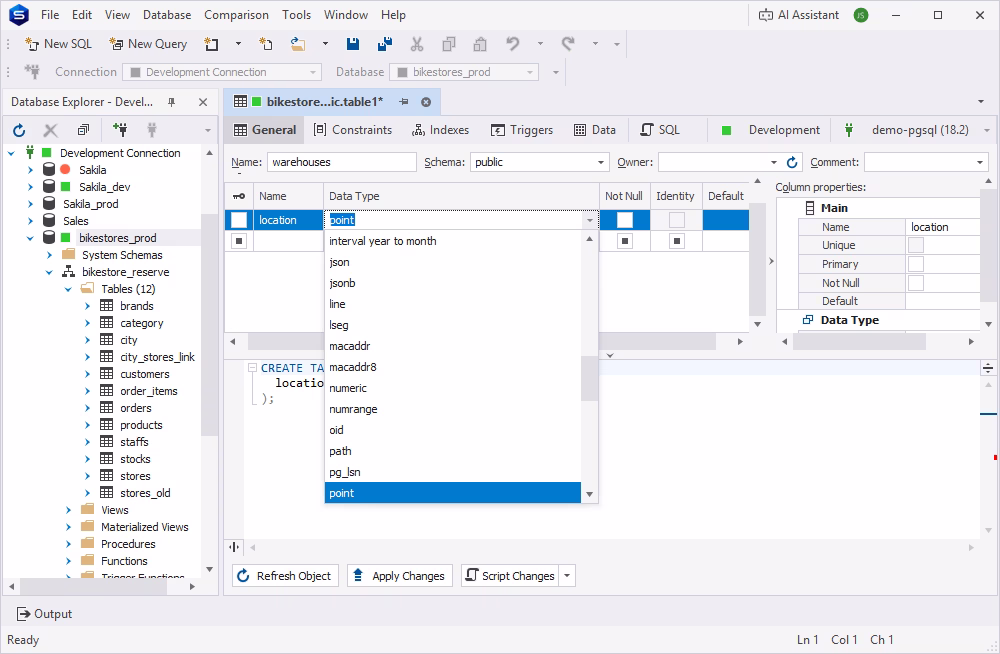The image size is (1000, 654).
Task: Toggle Not Null checkbox for location row
Action: 625,220
